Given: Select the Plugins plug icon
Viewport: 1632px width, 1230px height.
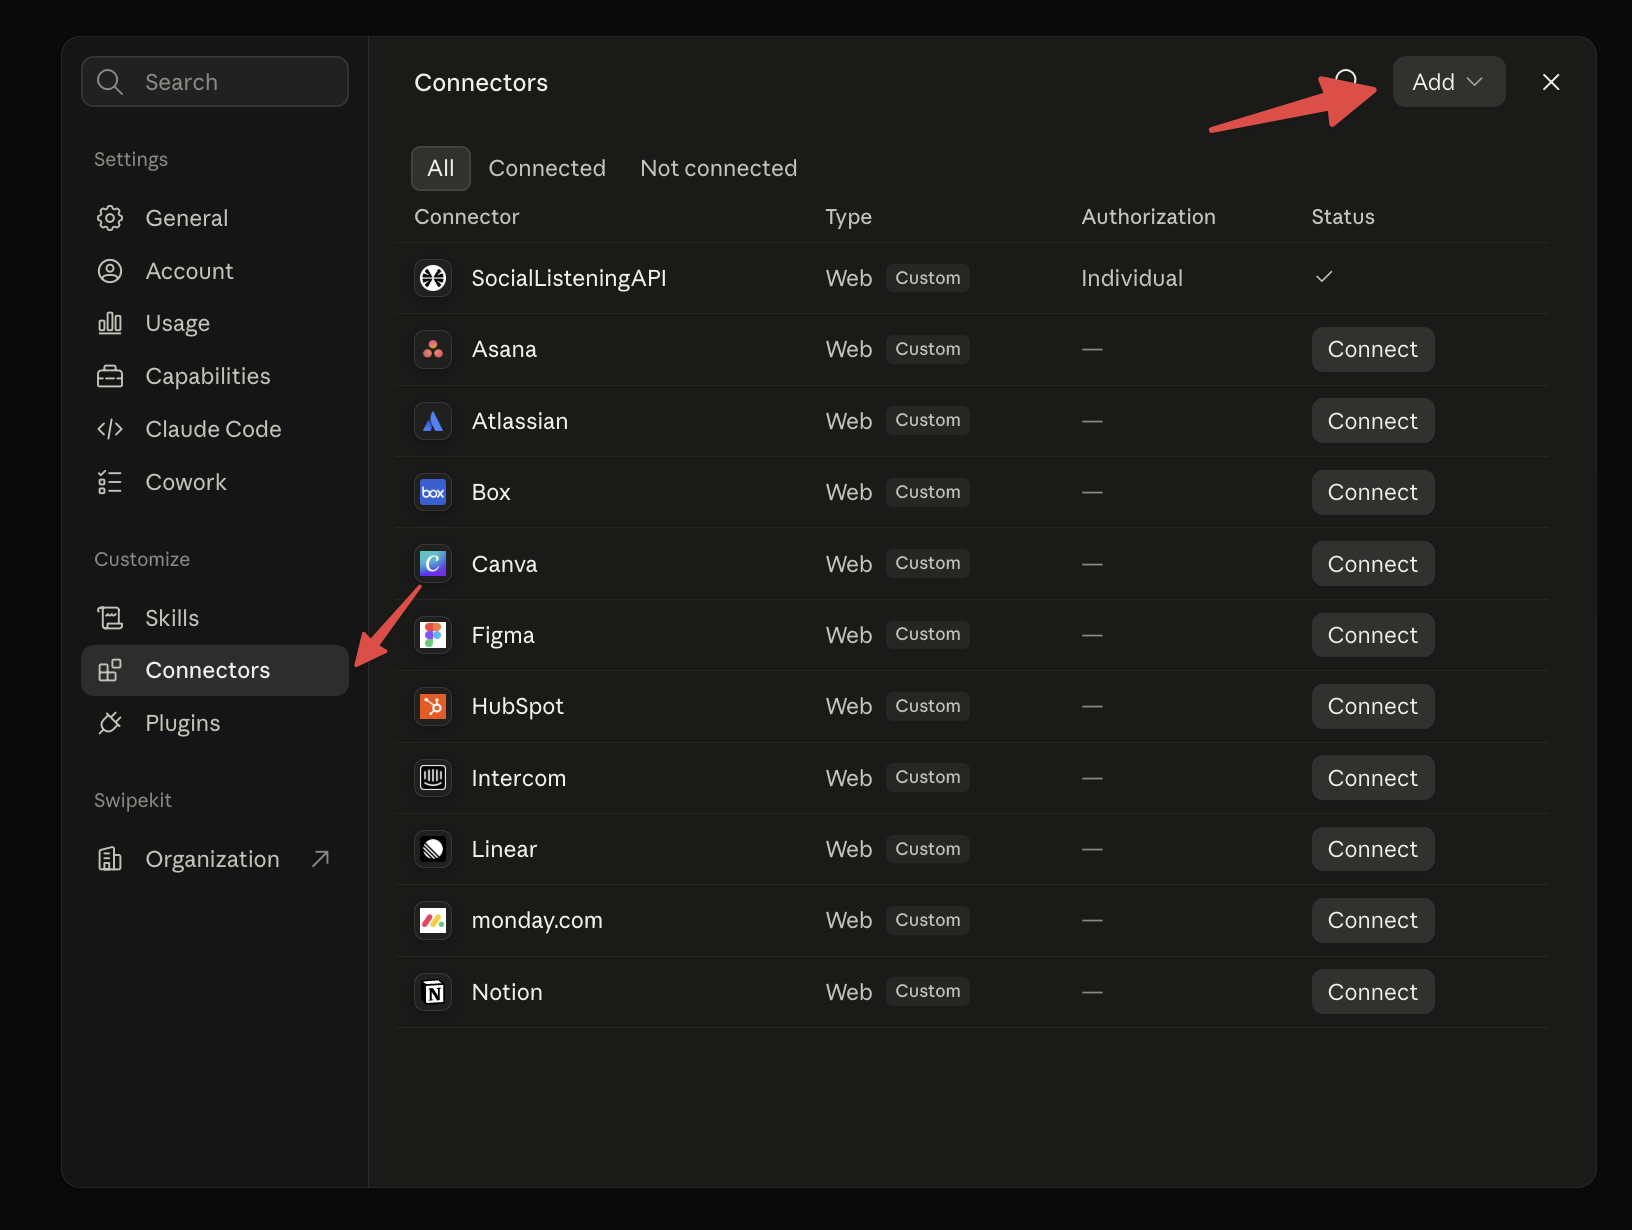Looking at the screenshot, I should point(110,723).
